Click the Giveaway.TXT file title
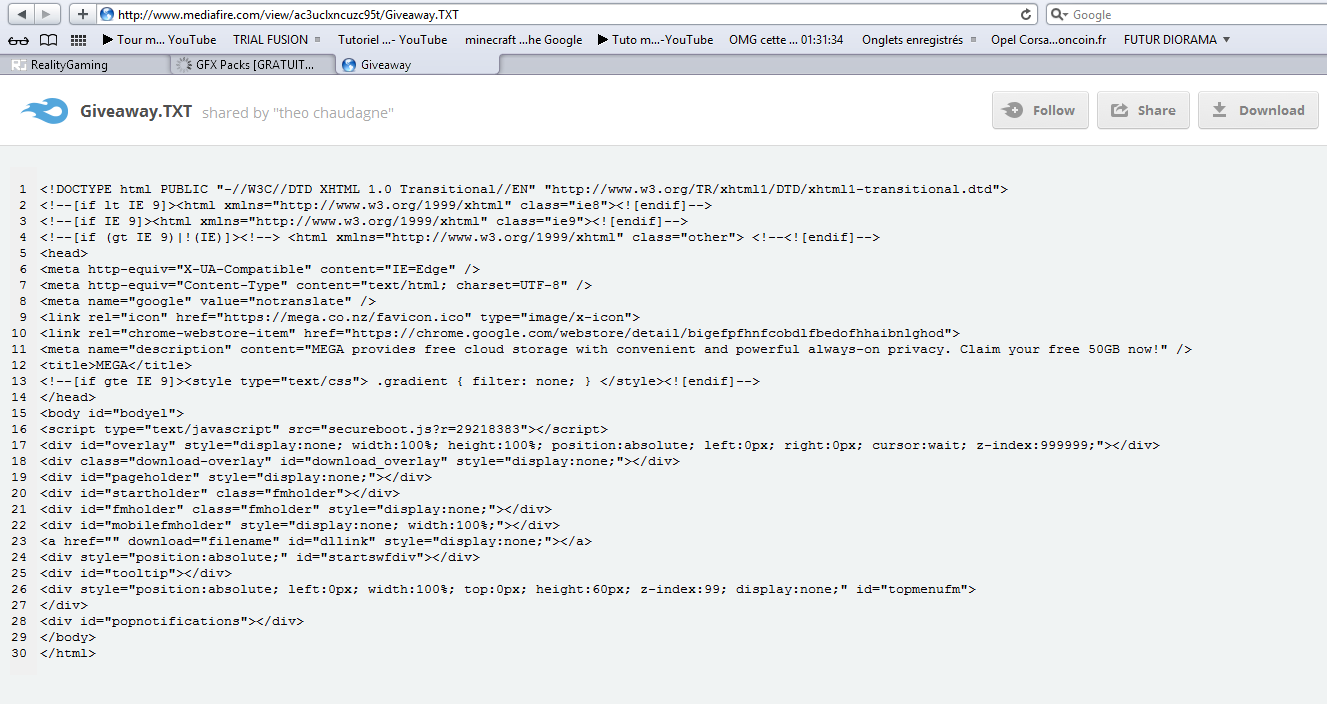The image size is (1327, 704). (x=136, y=111)
